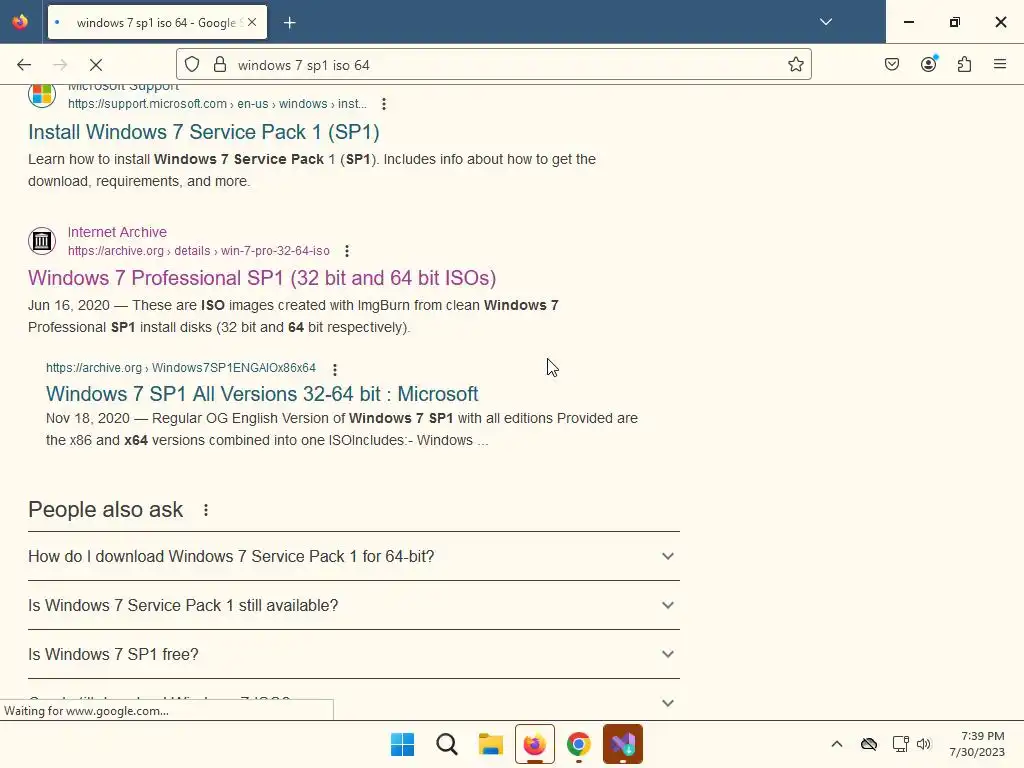Open the tracking protection shield icon

click(192, 65)
